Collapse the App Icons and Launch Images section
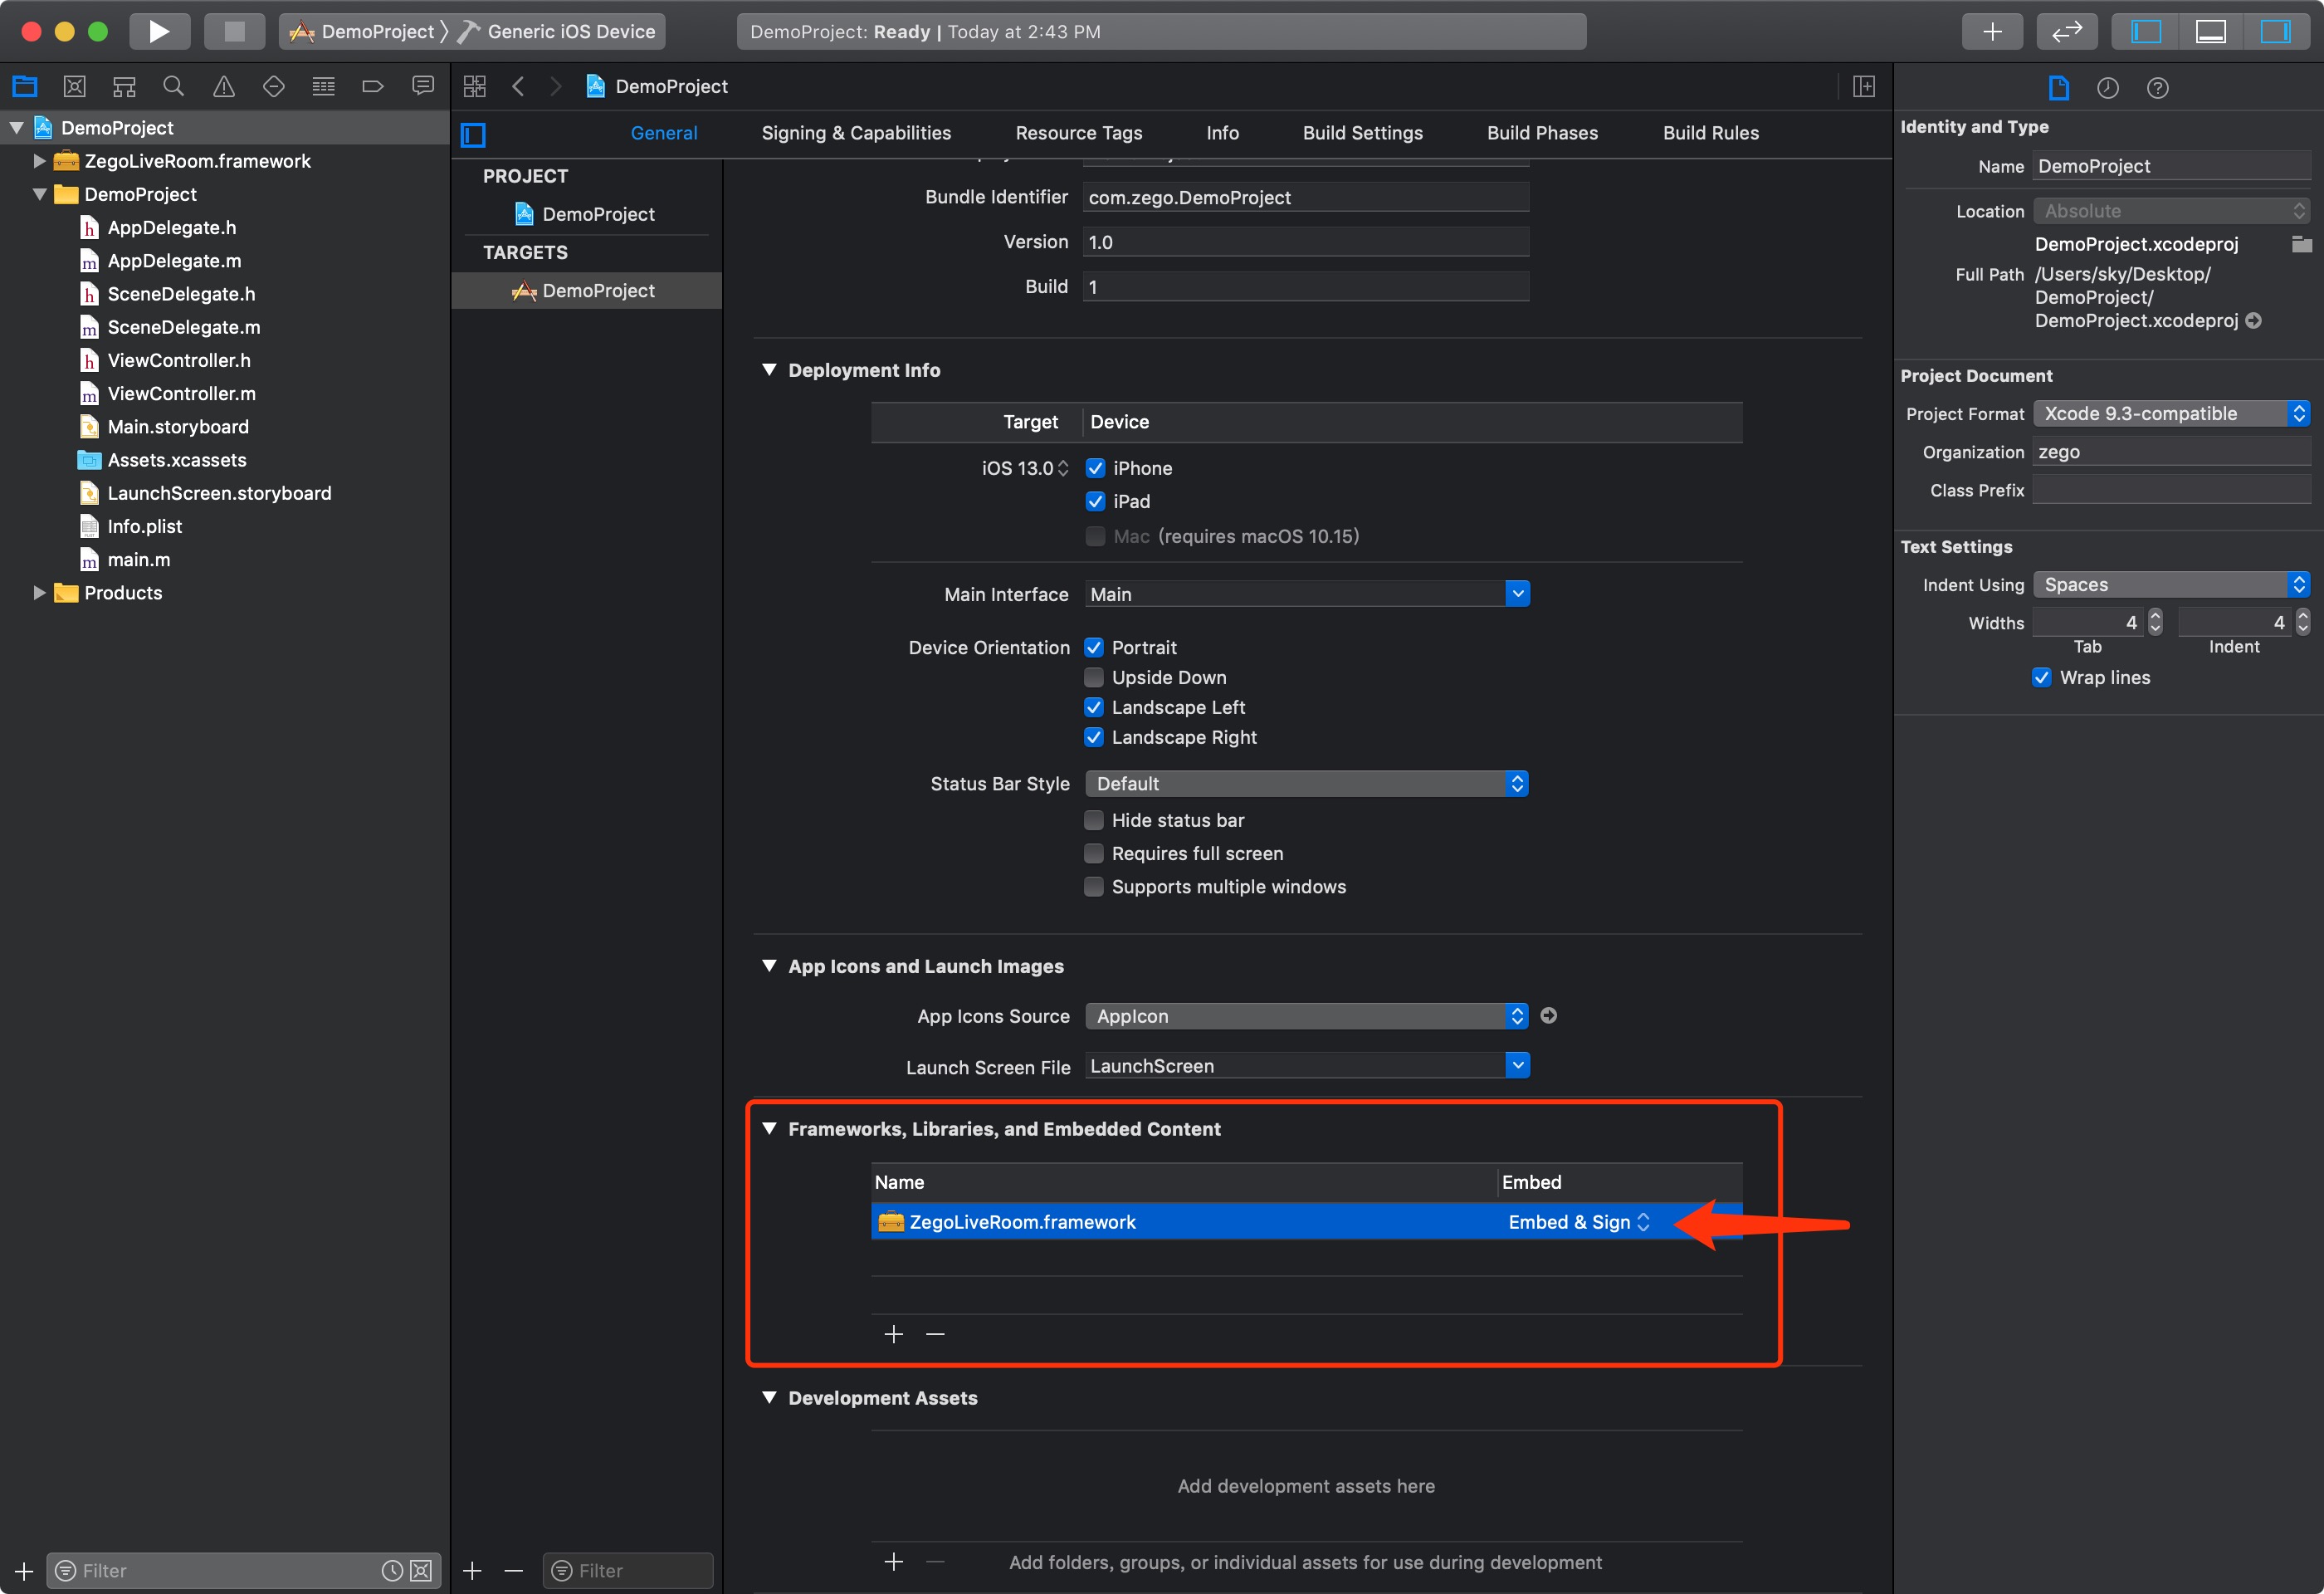Screen dimensions: 2324x1594 pyautogui.click(x=769, y=966)
